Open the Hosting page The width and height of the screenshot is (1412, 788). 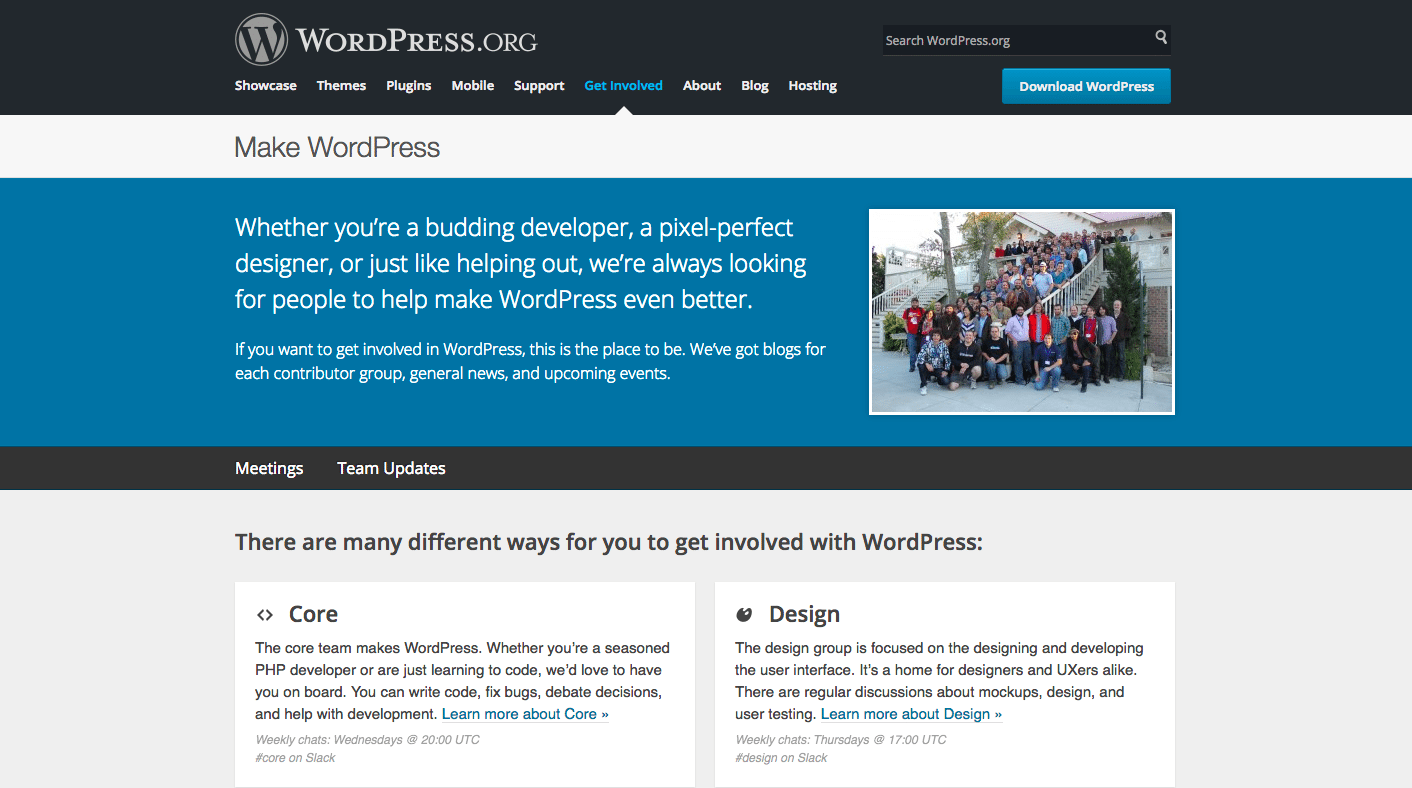pos(812,85)
